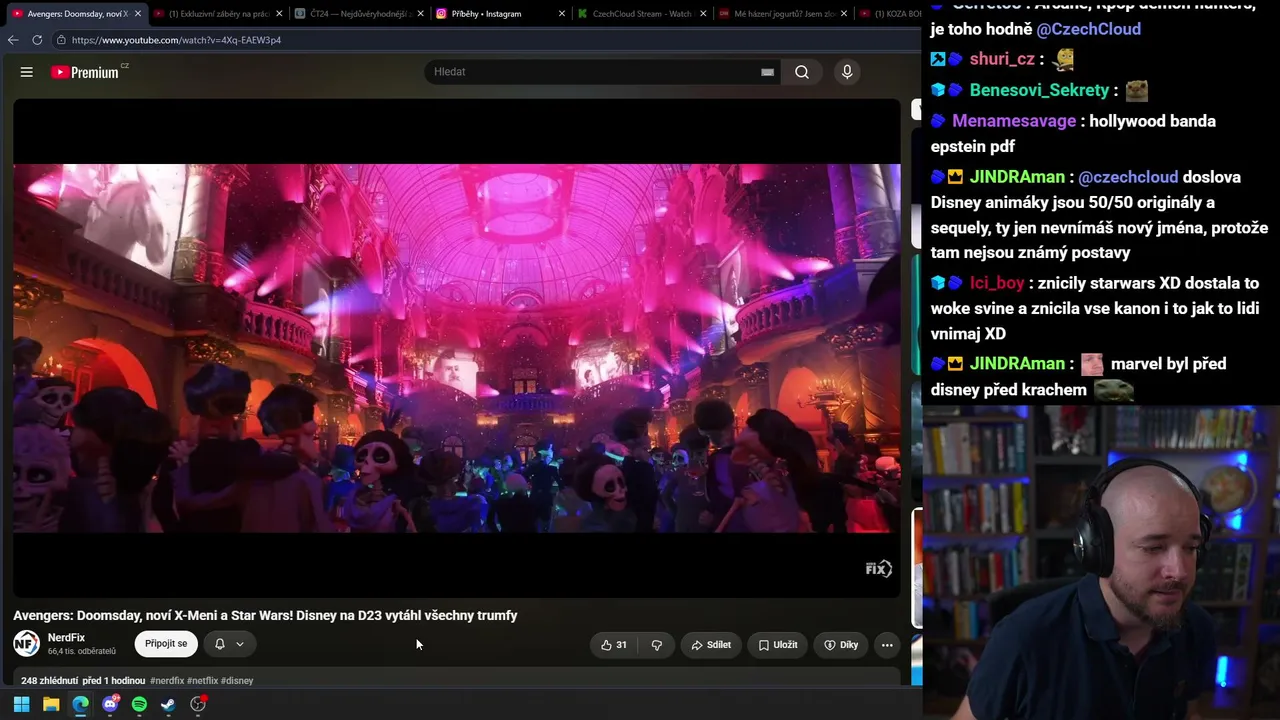Share the video with Sdílet button
The height and width of the screenshot is (720, 1280).
point(711,645)
